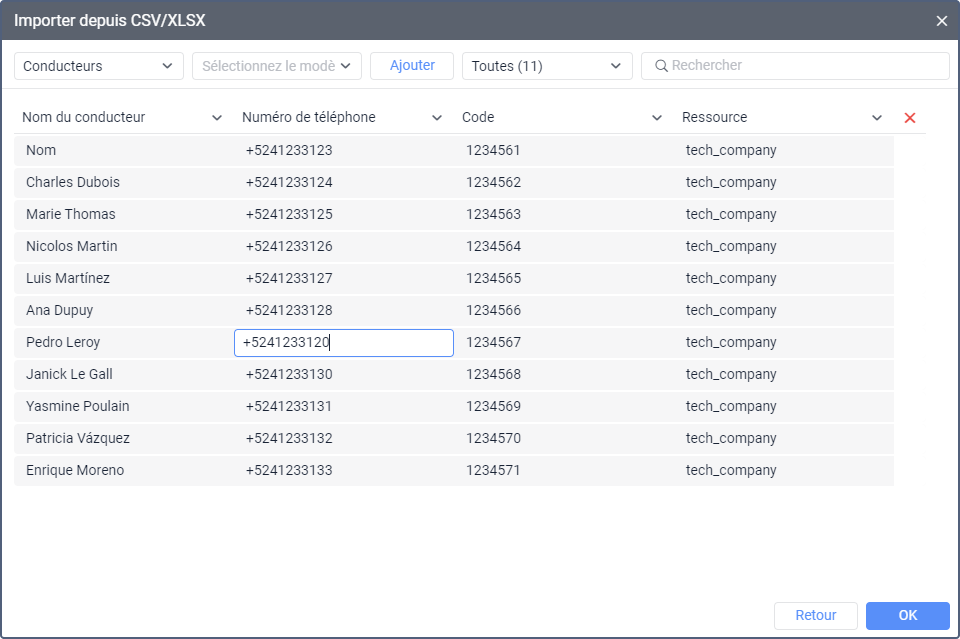Click phone number +5241233133
The width and height of the screenshot is (960, 639).
point(289,470)
